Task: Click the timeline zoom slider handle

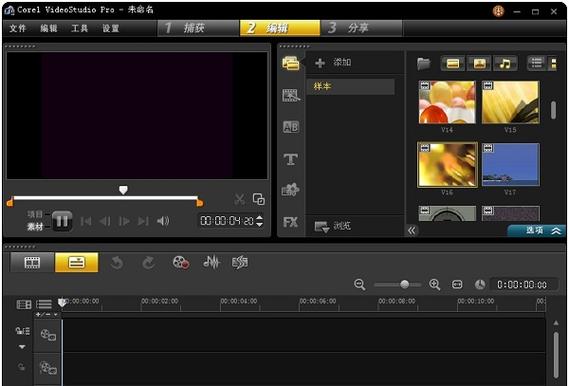Action: coord(405,284)
